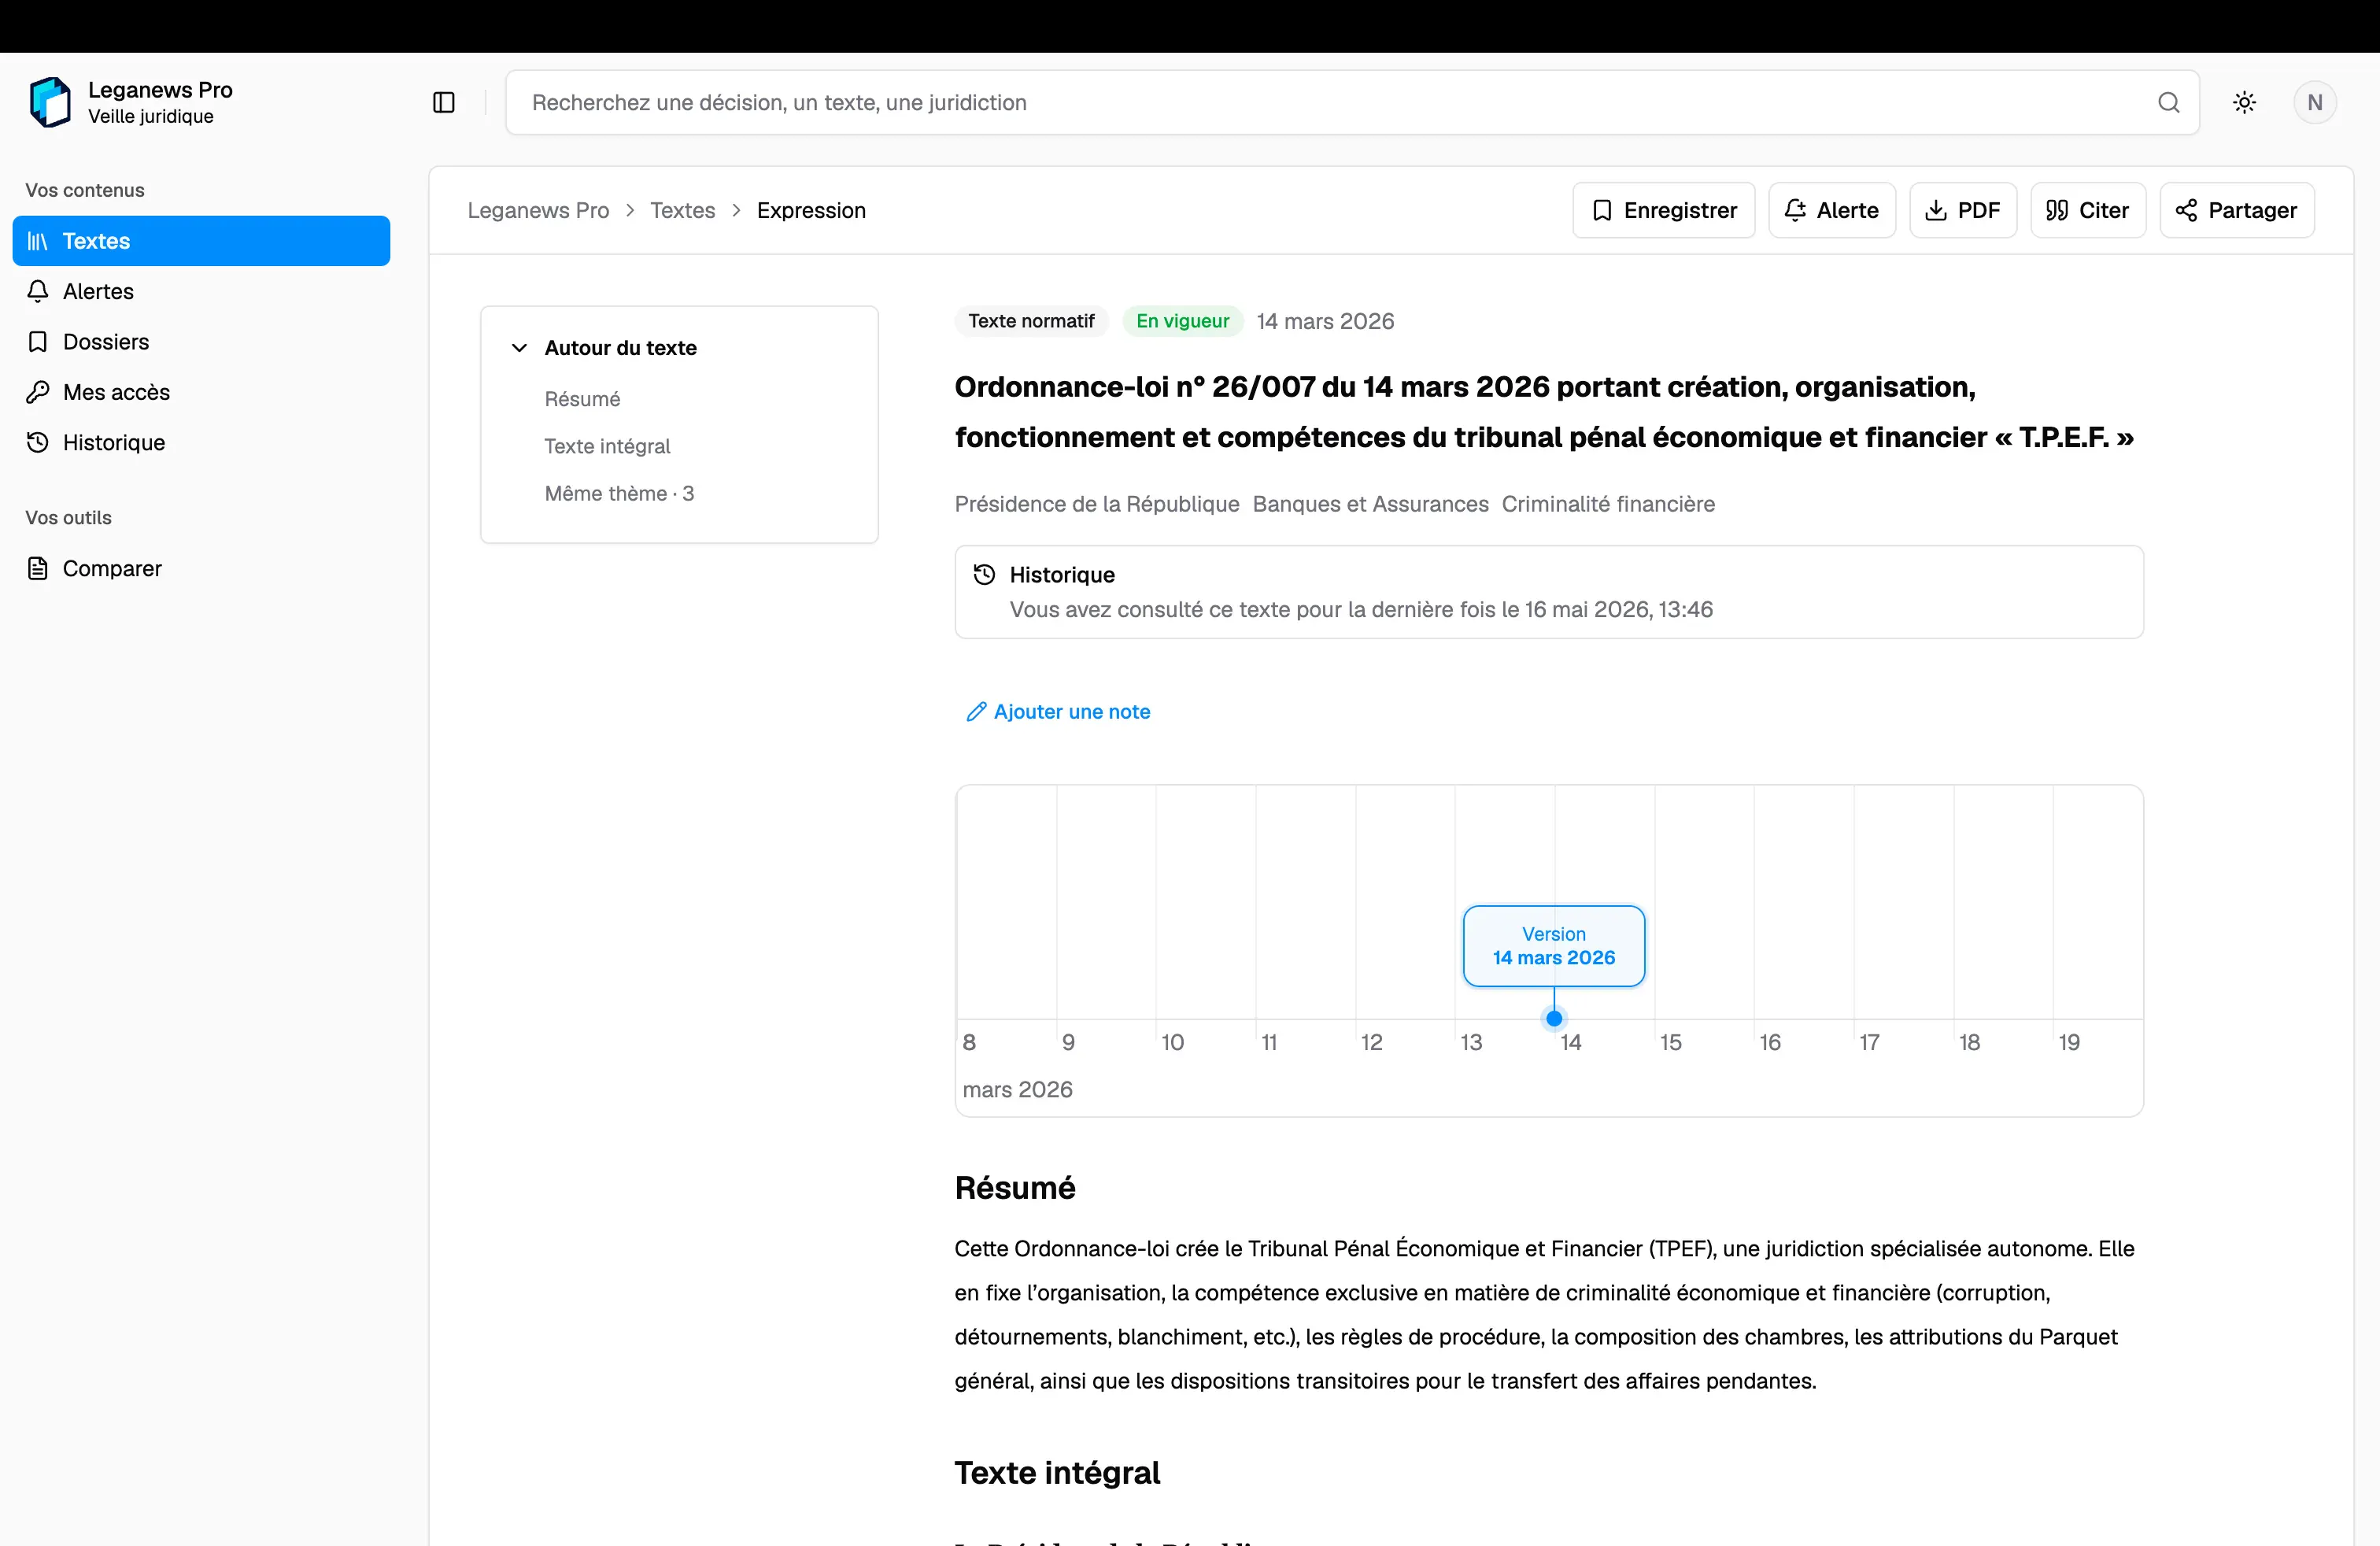Click day 10 label on the timeline axis
Screen dimensions: 2380x1546
(1172, 1042)
